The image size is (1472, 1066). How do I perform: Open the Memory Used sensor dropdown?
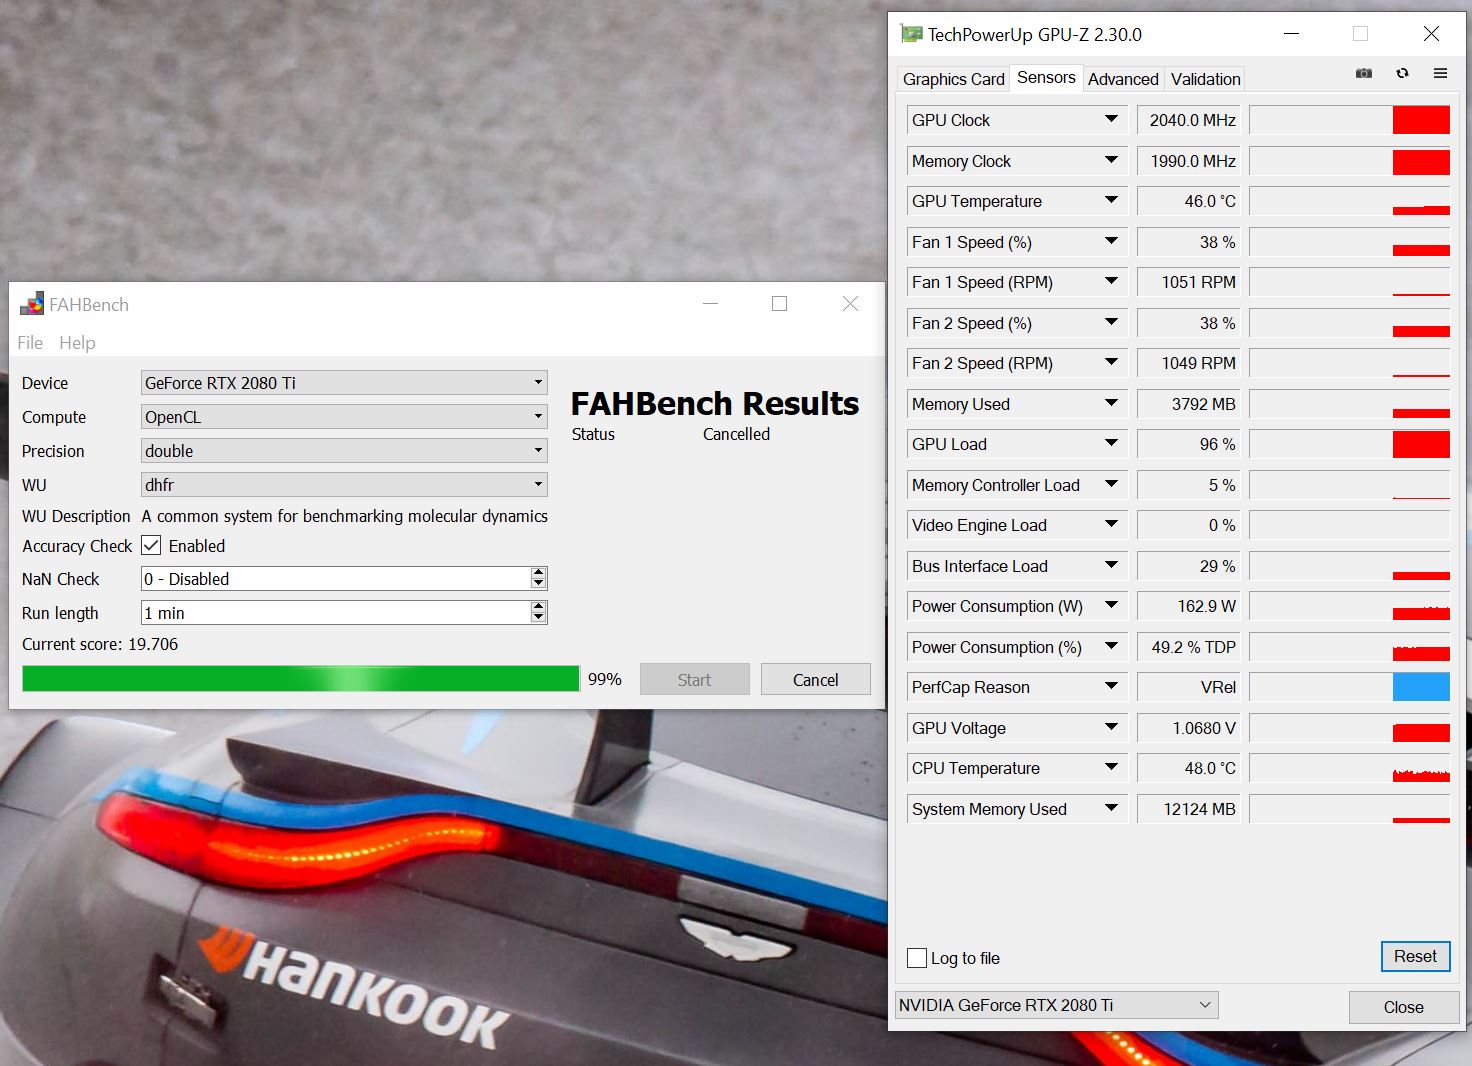coord(1111,404)
